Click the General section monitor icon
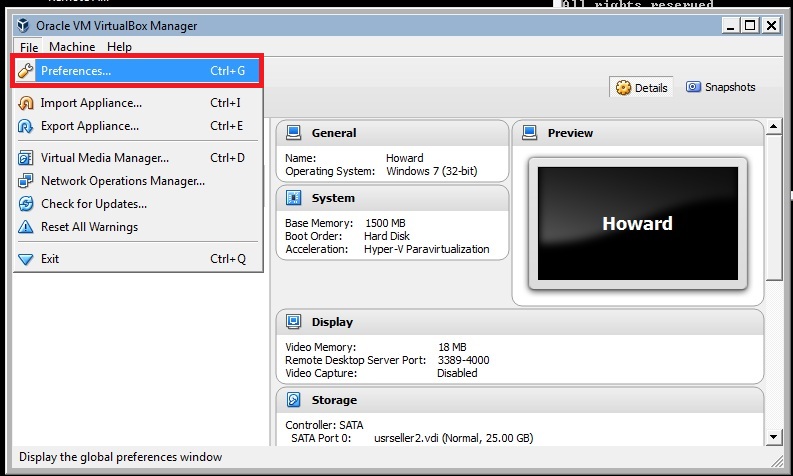The height and width of the screenshot is (476, 793). [293, 133]
